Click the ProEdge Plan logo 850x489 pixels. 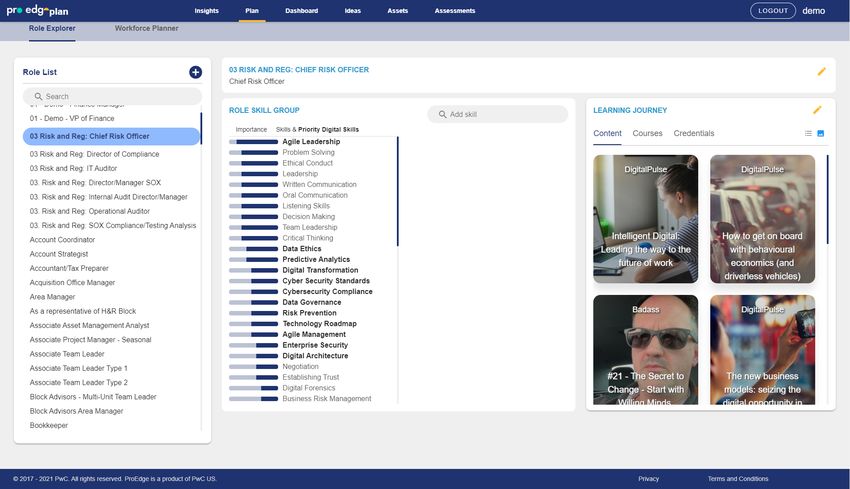[x=37, y=10]
